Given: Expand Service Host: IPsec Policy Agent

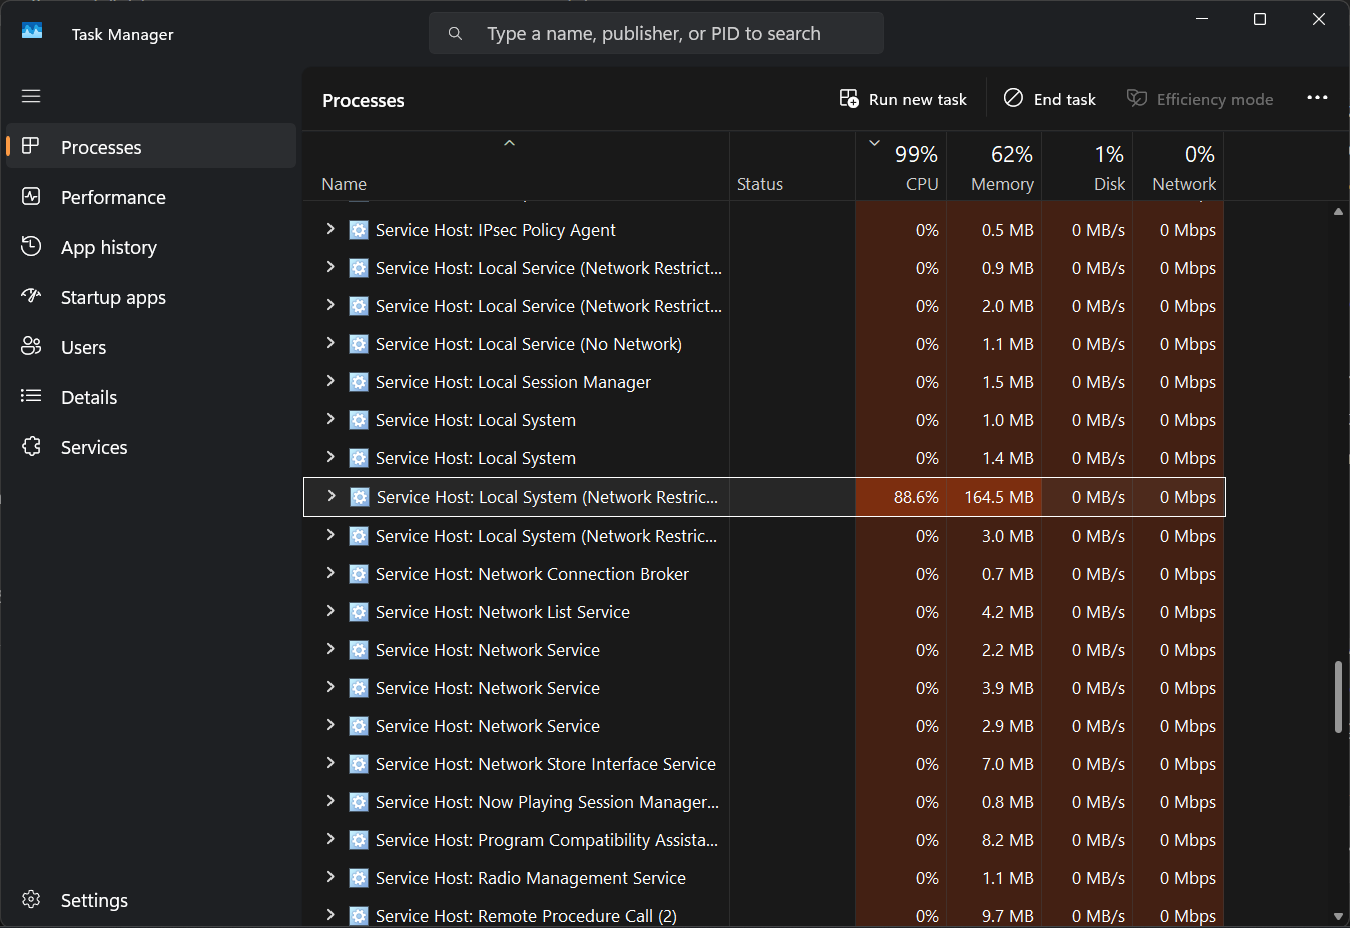Looking at the screenshot, I should [x=330, y=229].
